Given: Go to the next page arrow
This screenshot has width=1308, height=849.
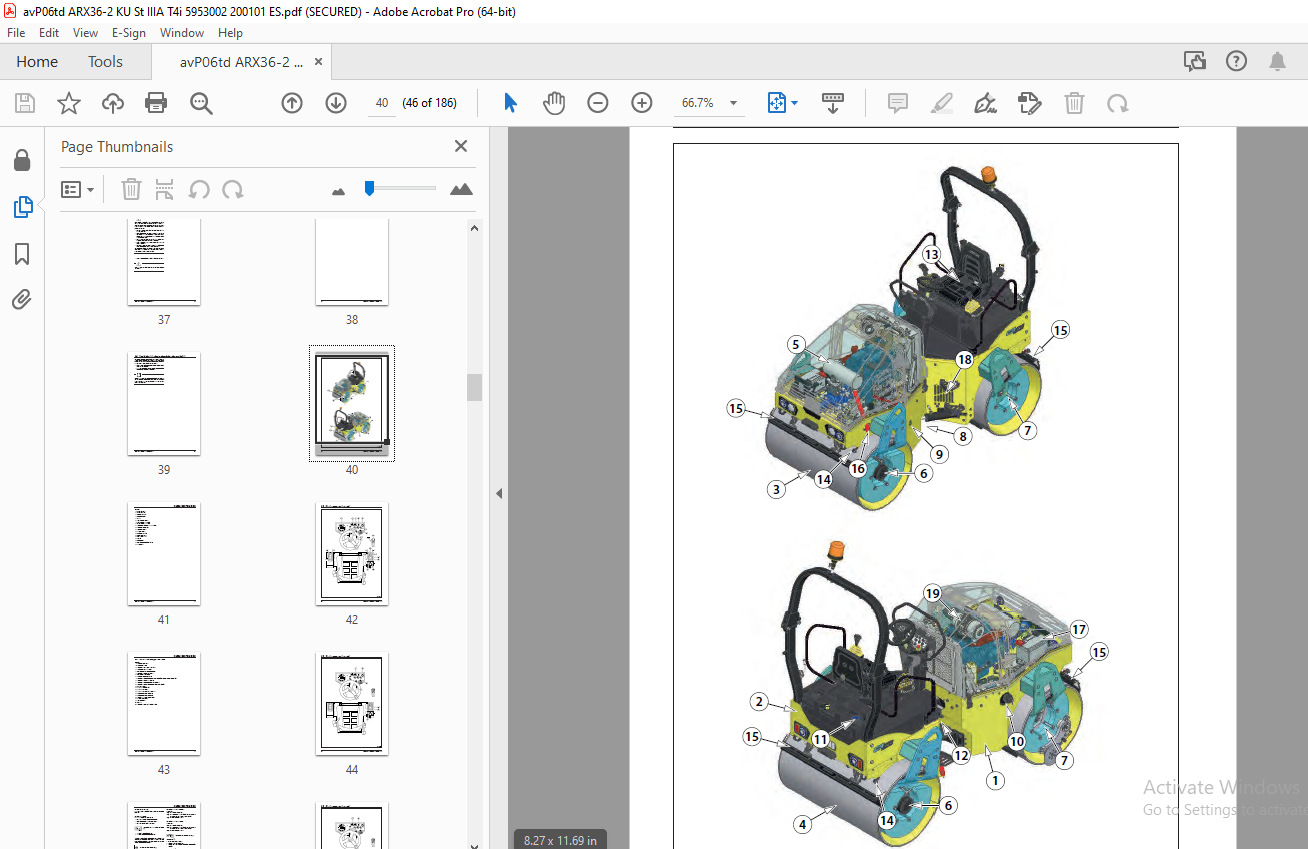Looking at the screenshot, I should click(x=336, y=103).
